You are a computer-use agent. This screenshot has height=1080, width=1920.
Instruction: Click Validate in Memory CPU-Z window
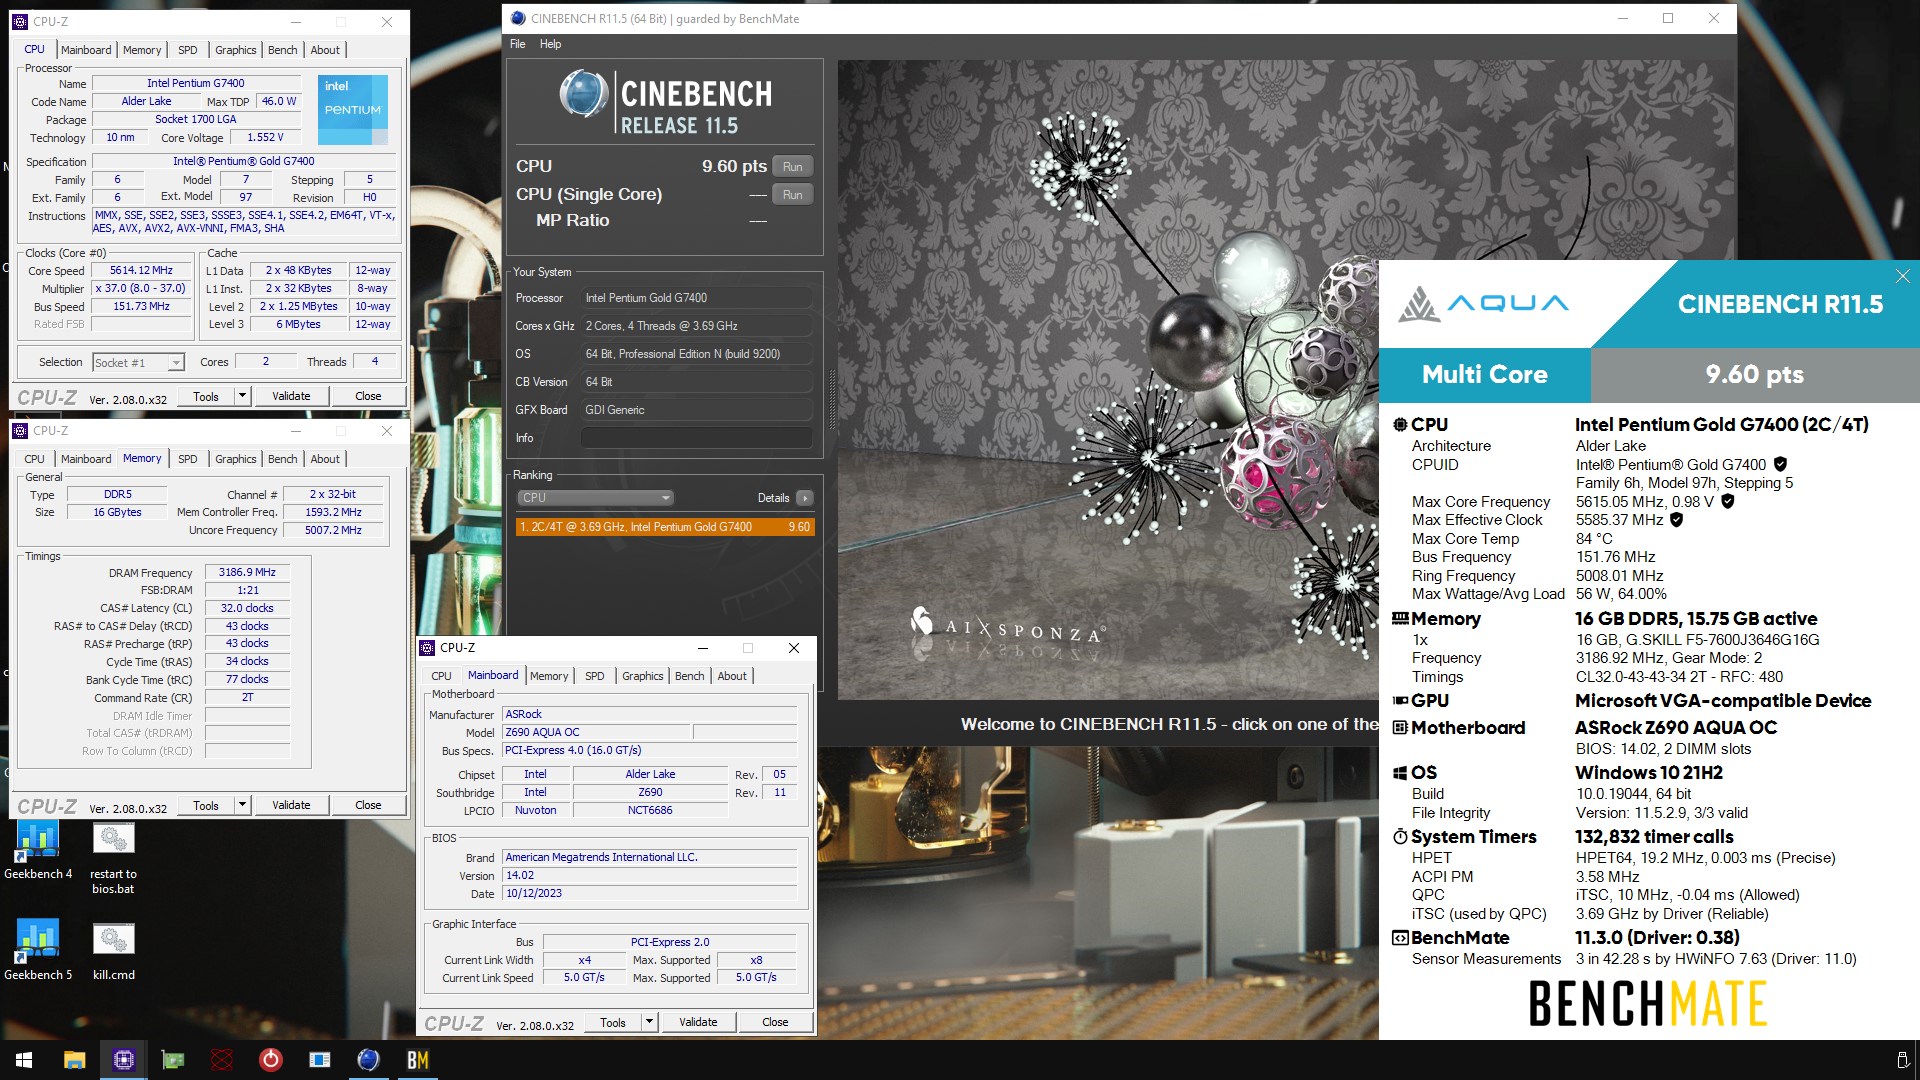point(291,805)
